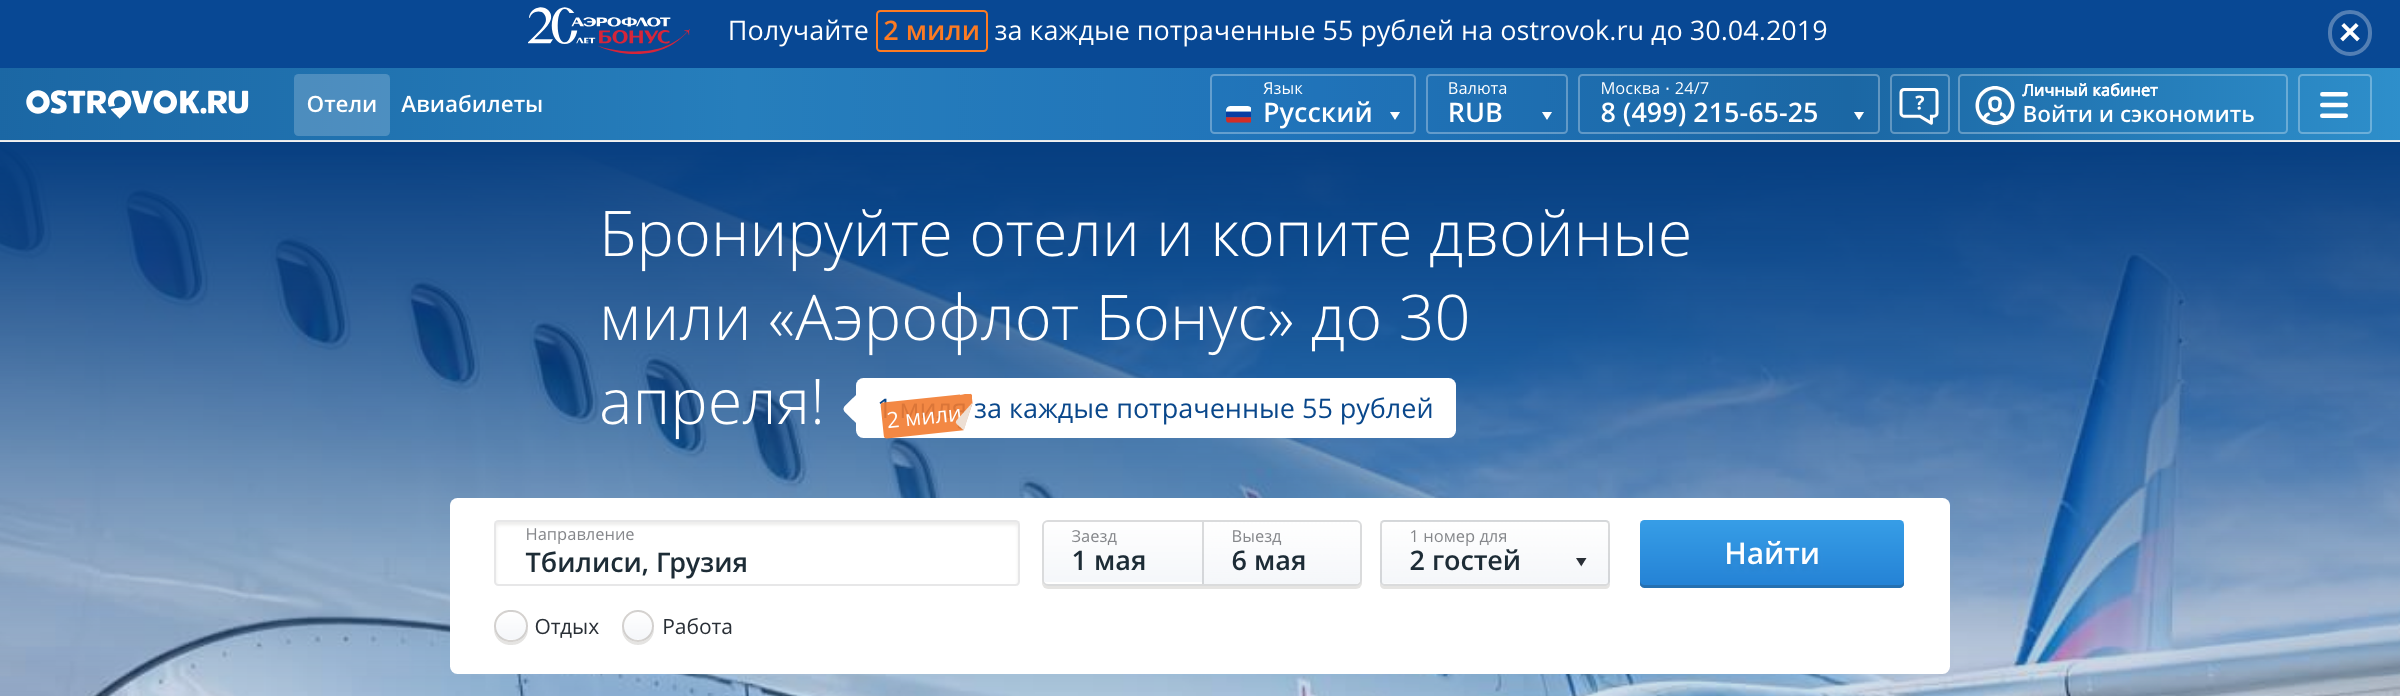Open the hamburger main menu
This screenshot has height=696, width=2400.
(2334, 104)
